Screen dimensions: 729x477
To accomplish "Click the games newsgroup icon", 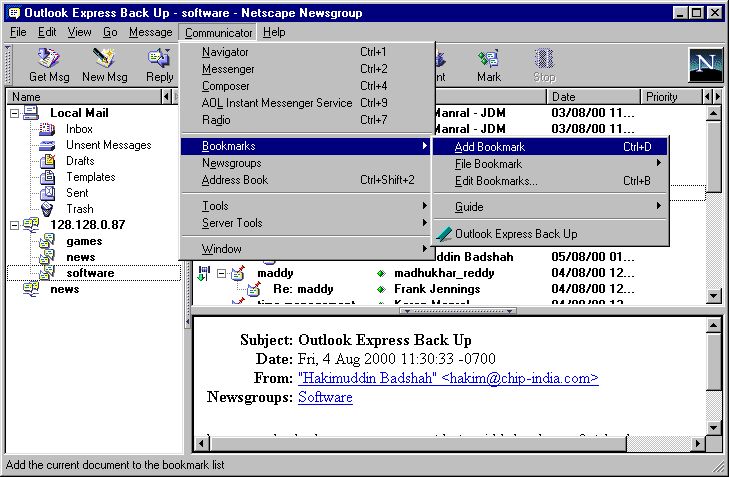I will 47,241.
